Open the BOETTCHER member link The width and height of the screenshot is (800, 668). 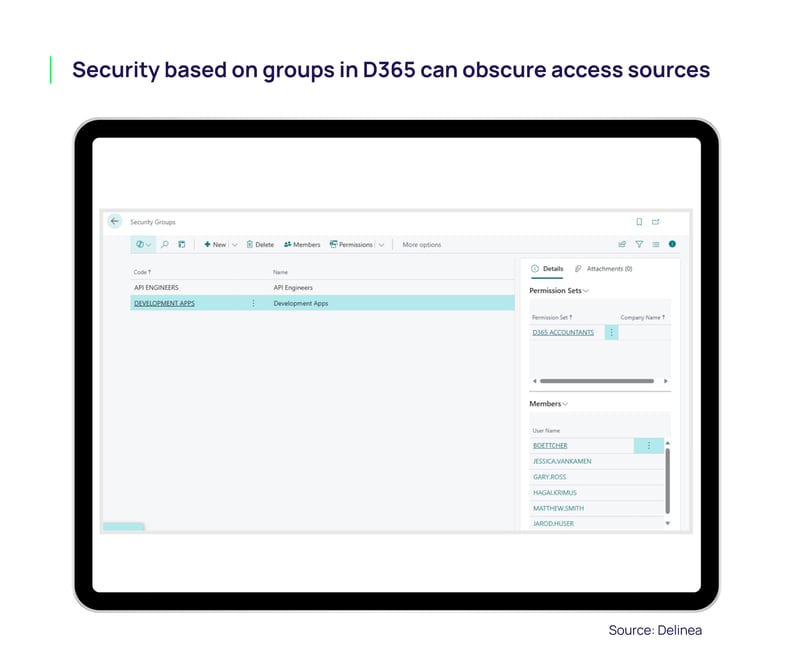pos(550,446)
